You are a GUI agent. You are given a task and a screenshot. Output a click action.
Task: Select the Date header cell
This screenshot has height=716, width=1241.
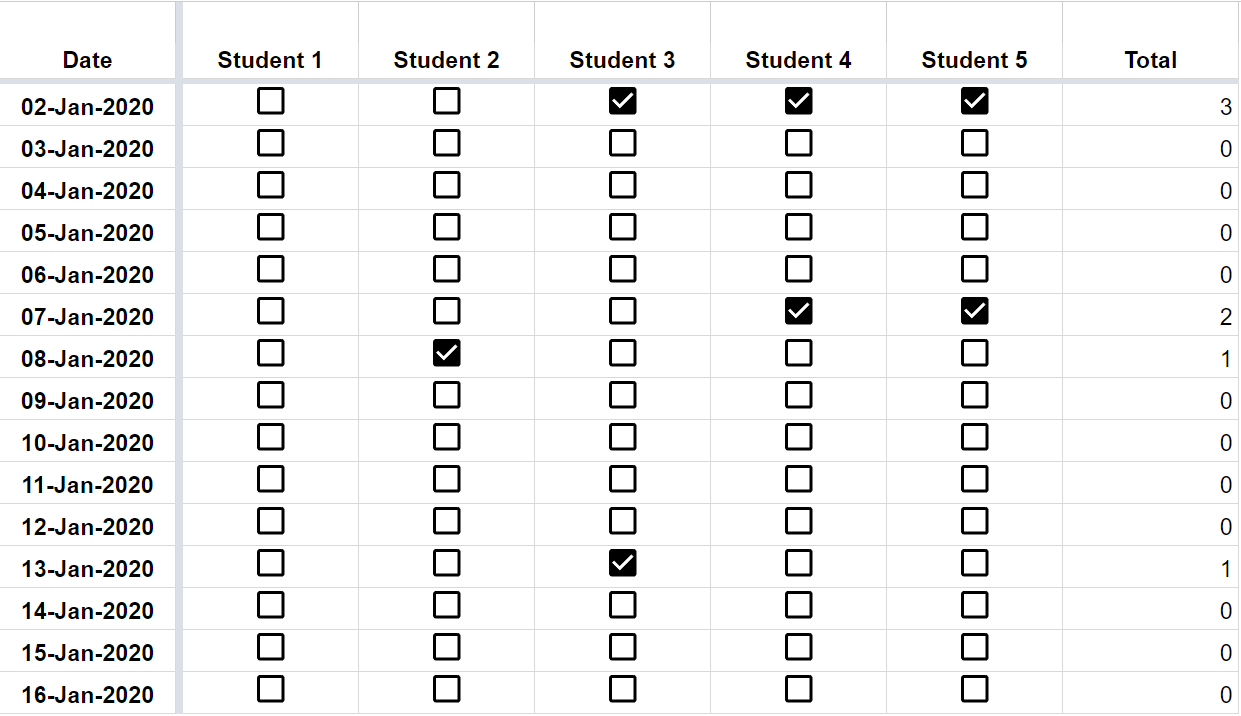(x=88, y=41)
